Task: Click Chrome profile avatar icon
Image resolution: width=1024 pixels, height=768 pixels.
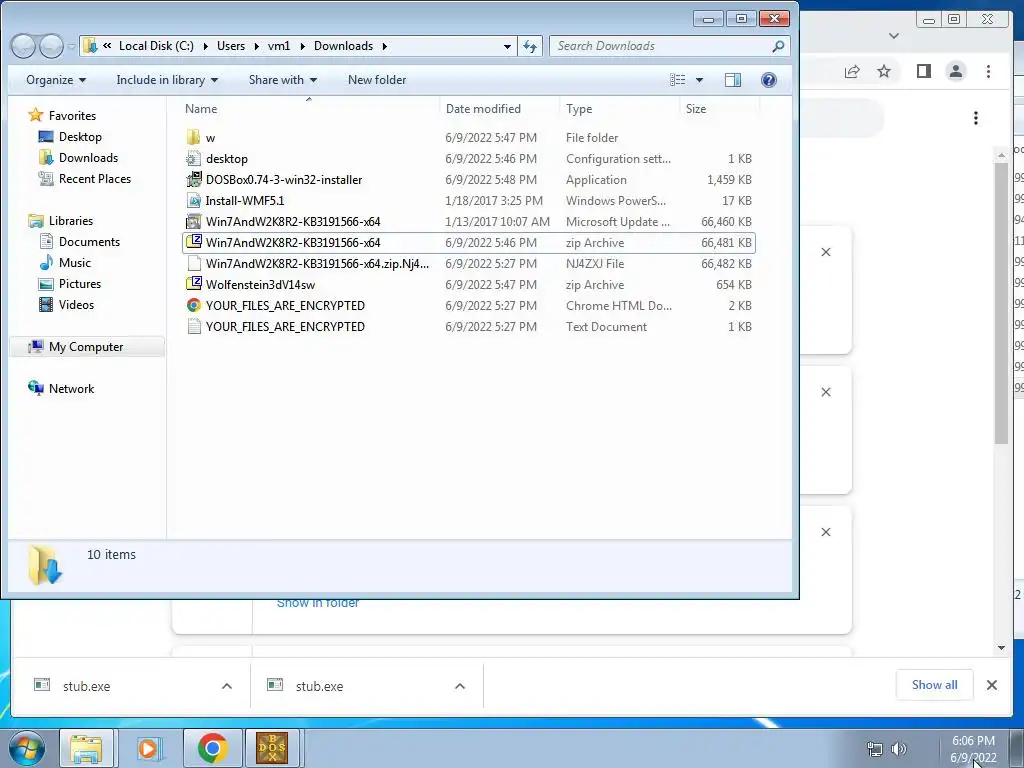Action: pos(955,71)
